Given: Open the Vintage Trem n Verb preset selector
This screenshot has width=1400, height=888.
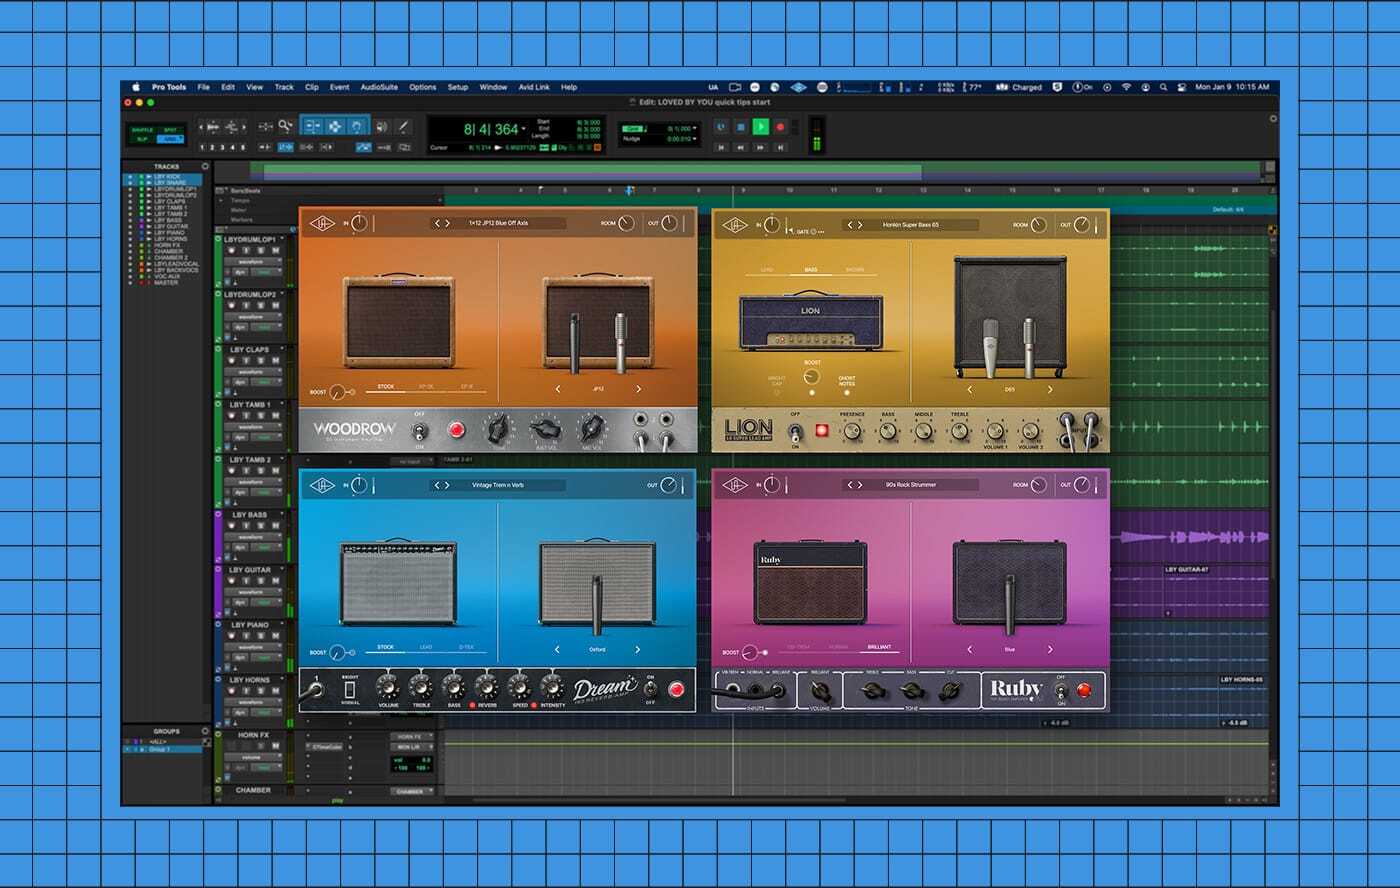Looking at the screenshot, I should click(498, 485).
